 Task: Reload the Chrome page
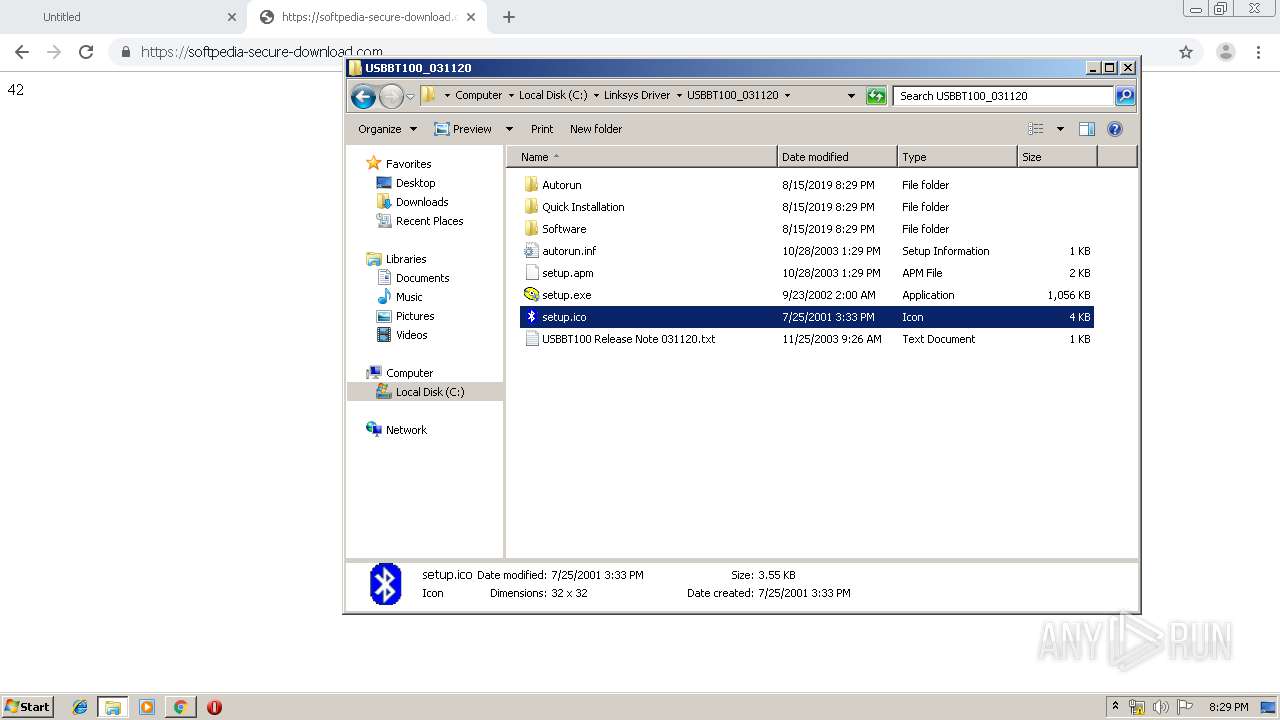pos(86,52)
